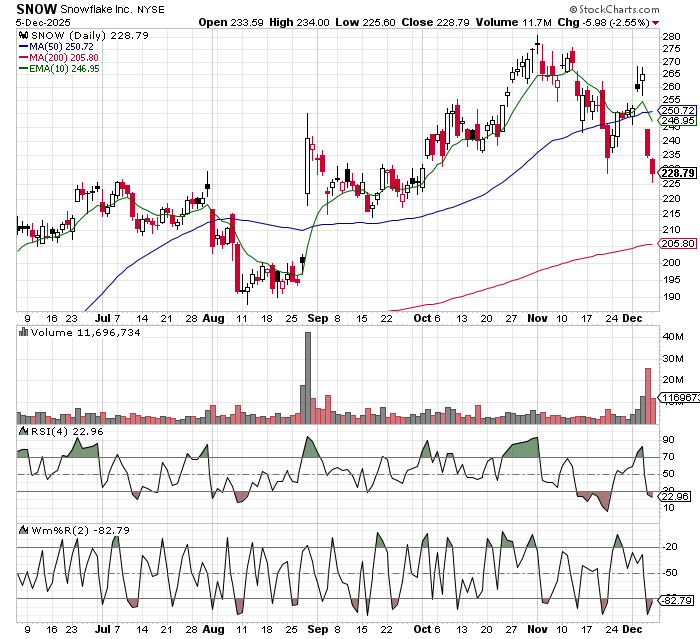Click the tallest gray volume bar in late August

[x=308, y=378]
